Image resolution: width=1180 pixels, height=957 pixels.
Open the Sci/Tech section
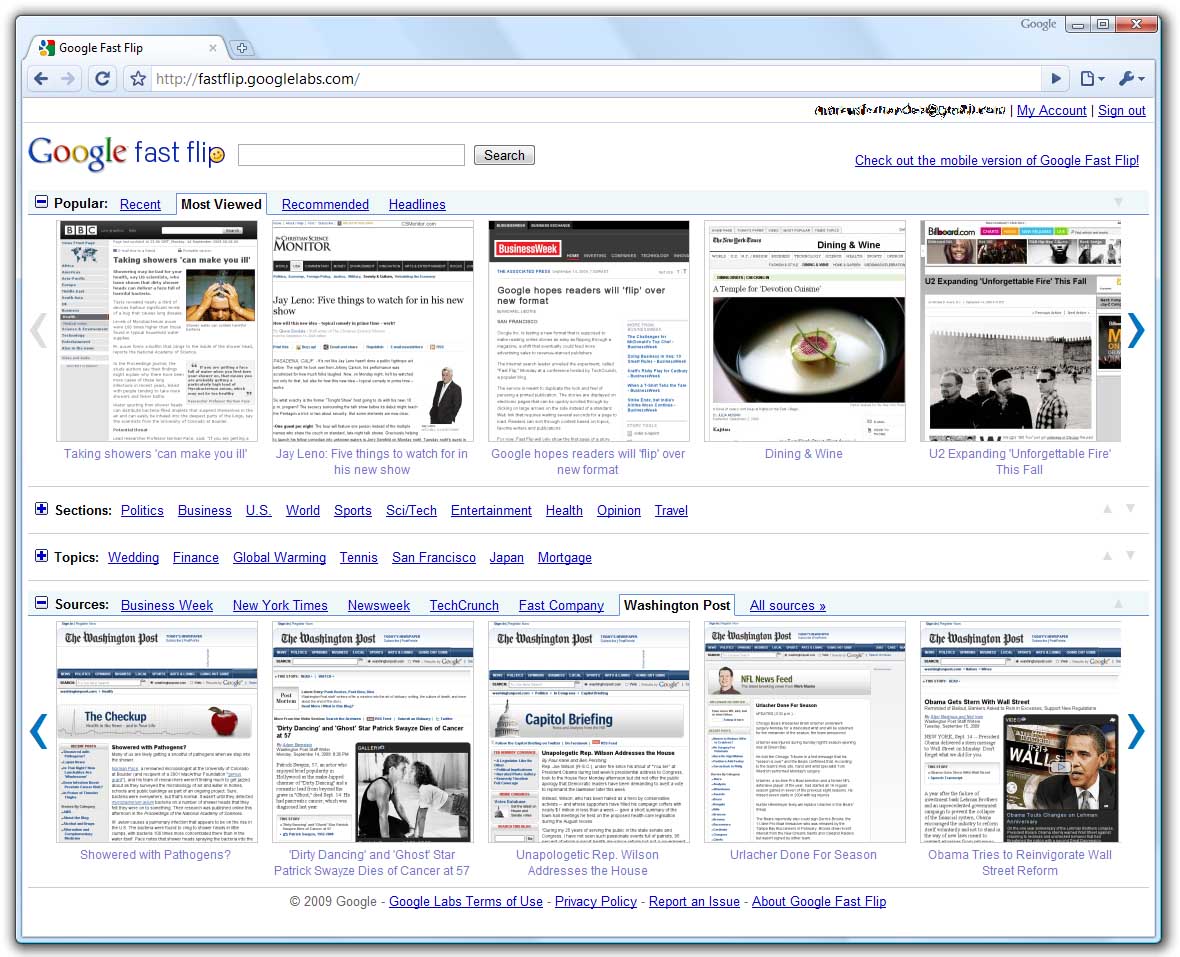(411, 511)
